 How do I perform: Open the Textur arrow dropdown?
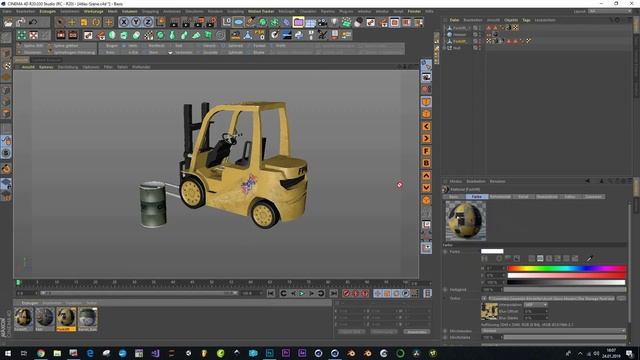[484, 298]
